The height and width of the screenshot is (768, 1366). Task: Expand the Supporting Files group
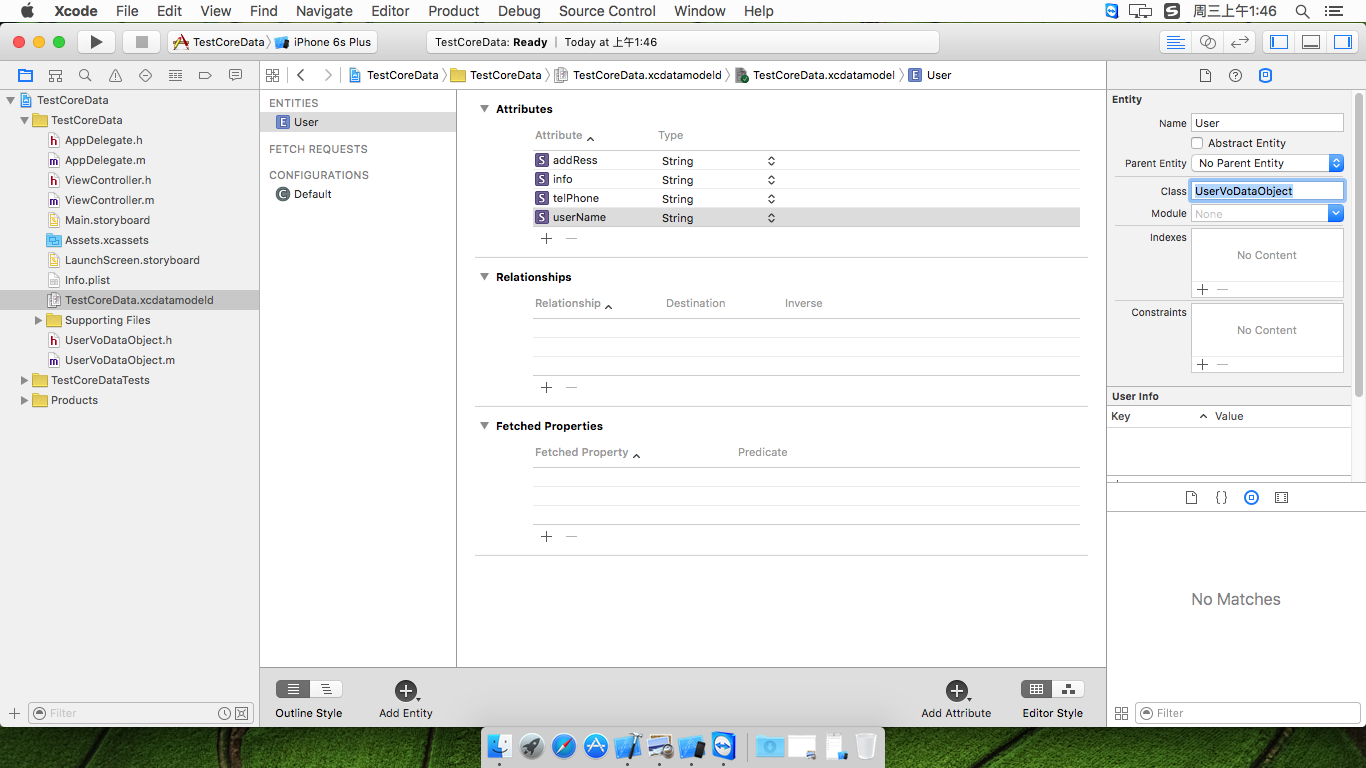point(39,320)
